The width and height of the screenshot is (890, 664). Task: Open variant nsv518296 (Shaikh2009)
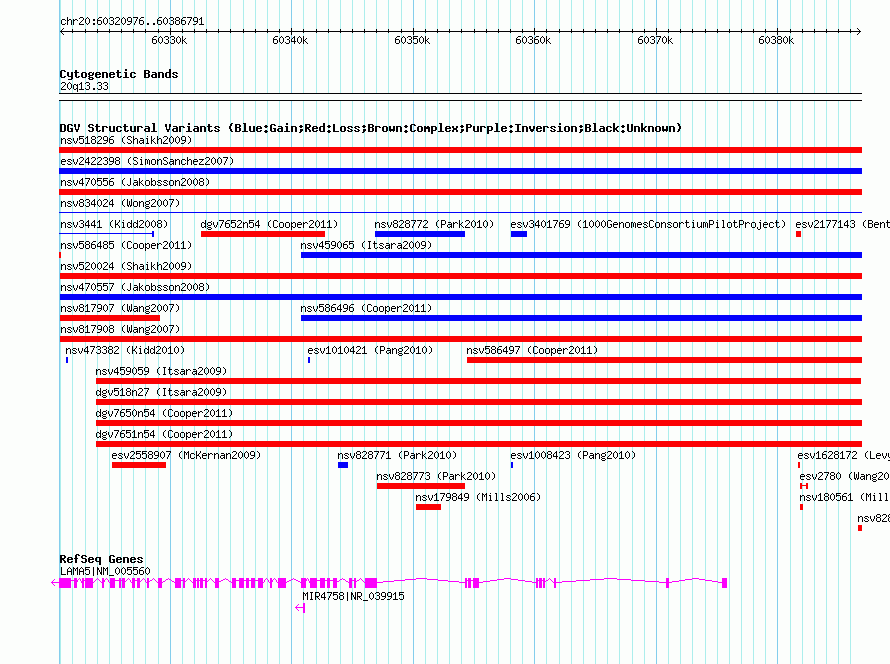point(126,140)
